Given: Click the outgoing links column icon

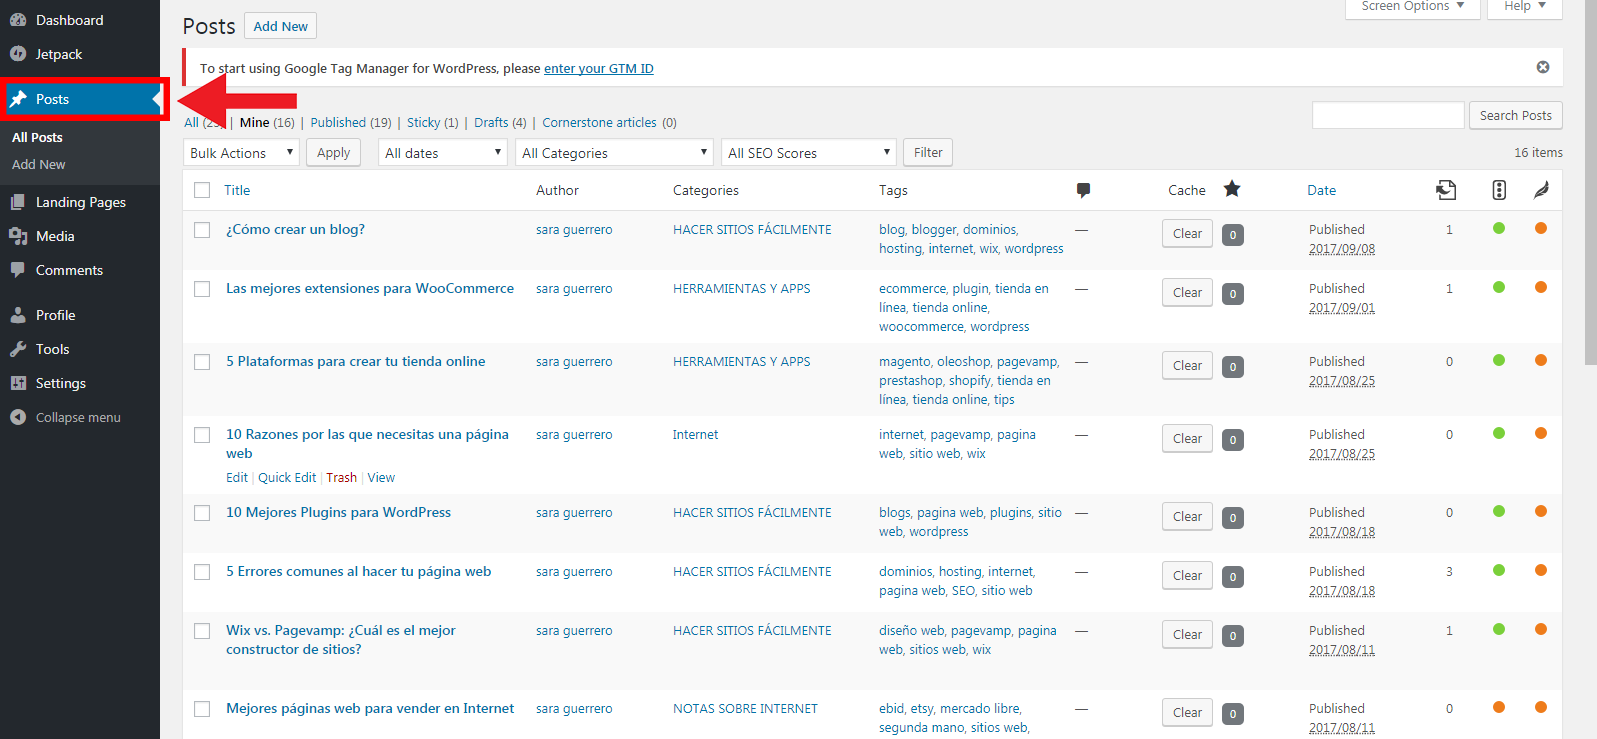Looking at the screenshot, I should coord(1446,190).
